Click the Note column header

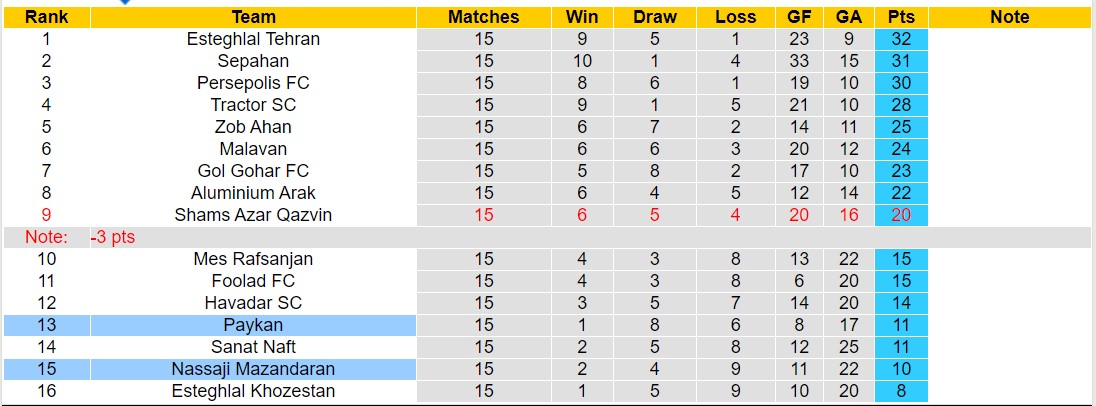(1010, 17)
